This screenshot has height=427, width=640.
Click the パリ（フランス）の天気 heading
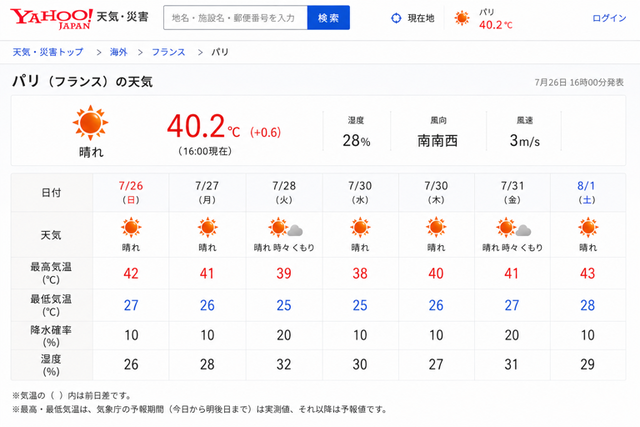pyautogui.click(x=82, y=82)
